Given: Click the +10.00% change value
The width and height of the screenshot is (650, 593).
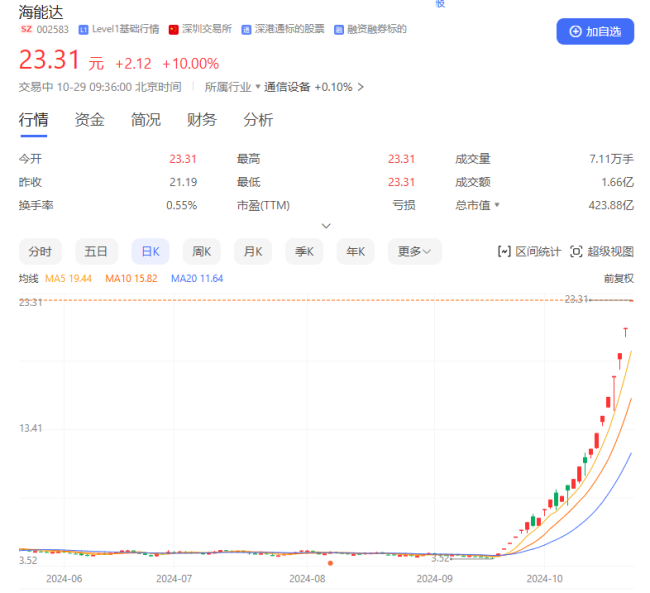Looking at the screenshot, I should tap(190, 64).
